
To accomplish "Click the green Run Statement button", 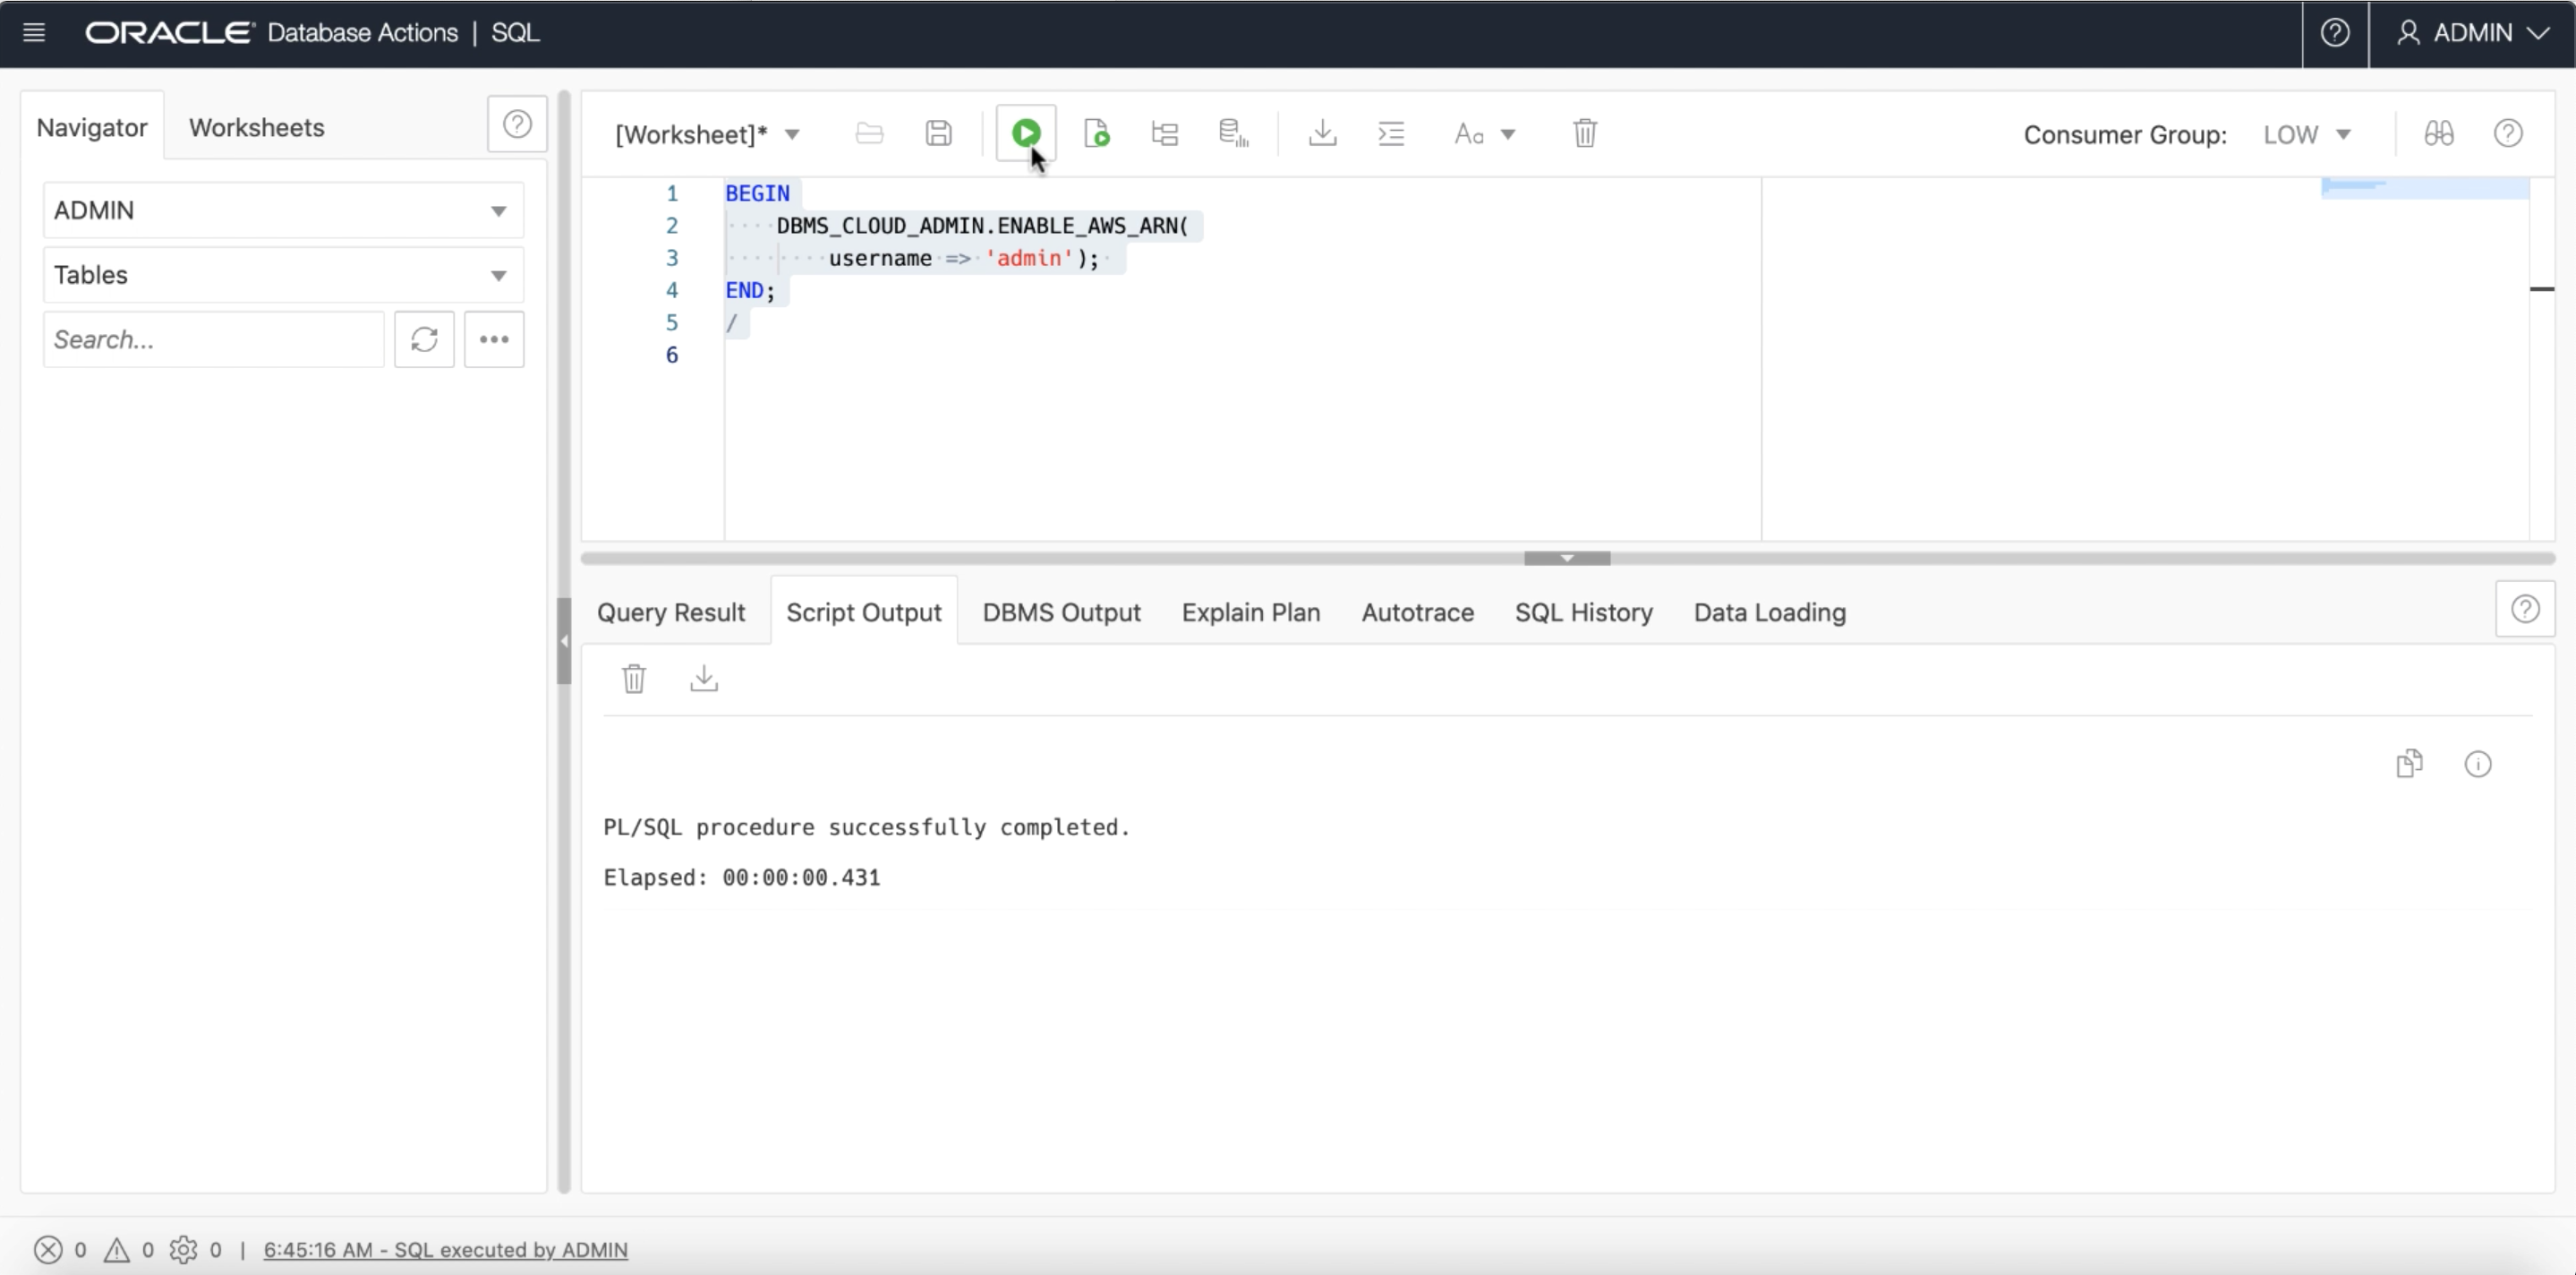I will coord(1025,133).
